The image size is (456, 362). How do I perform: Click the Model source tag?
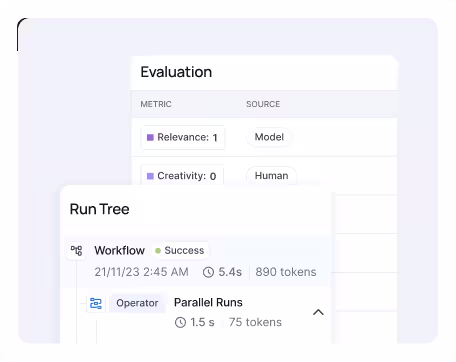(269, 137)
